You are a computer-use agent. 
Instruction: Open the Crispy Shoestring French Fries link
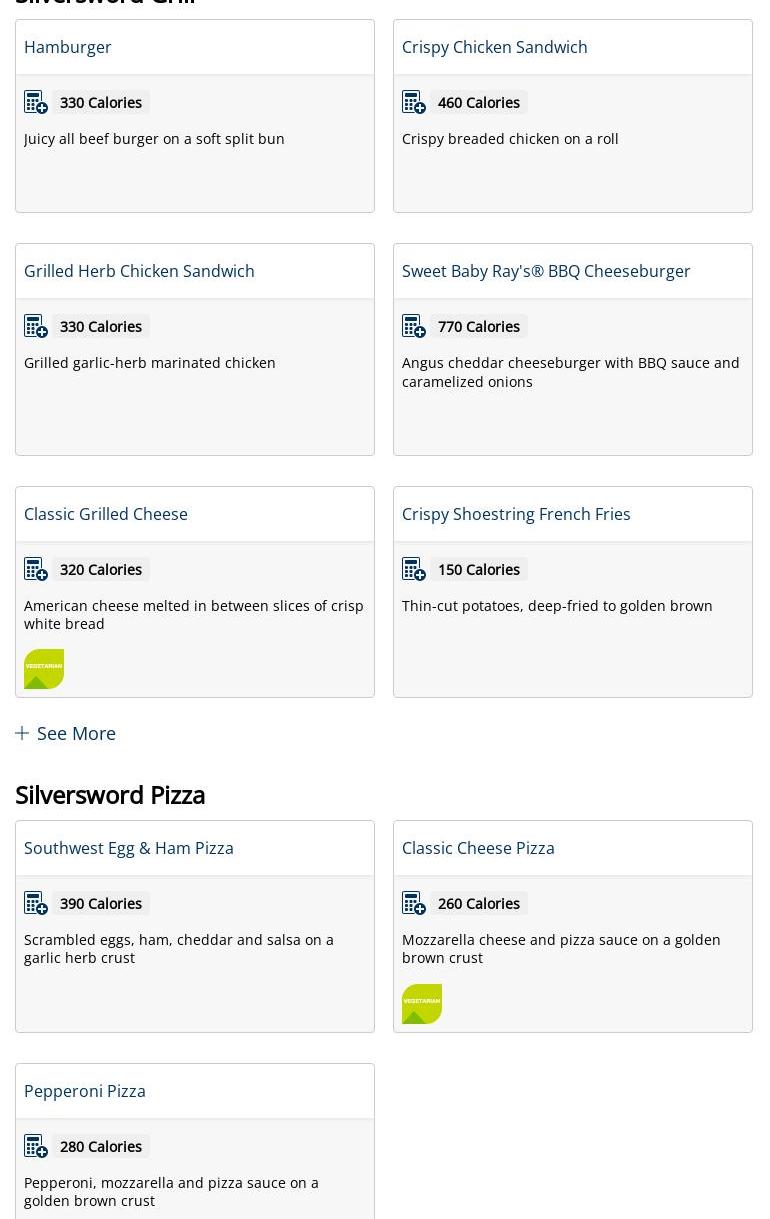click(516, 514)
